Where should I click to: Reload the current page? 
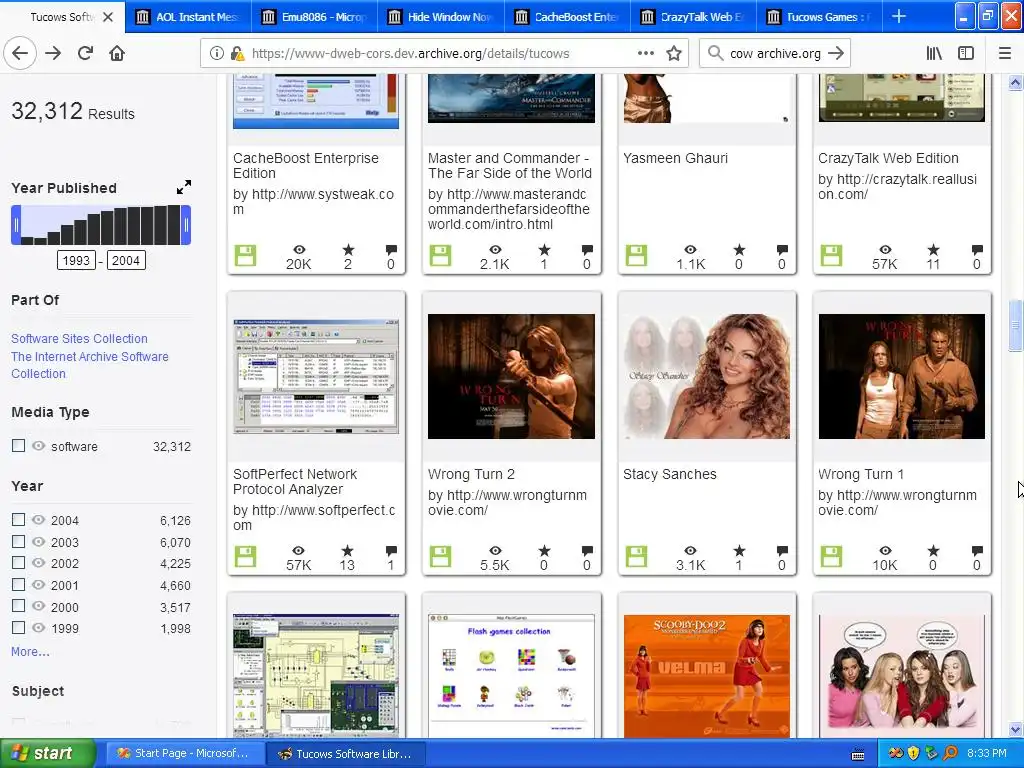point(85,54)
